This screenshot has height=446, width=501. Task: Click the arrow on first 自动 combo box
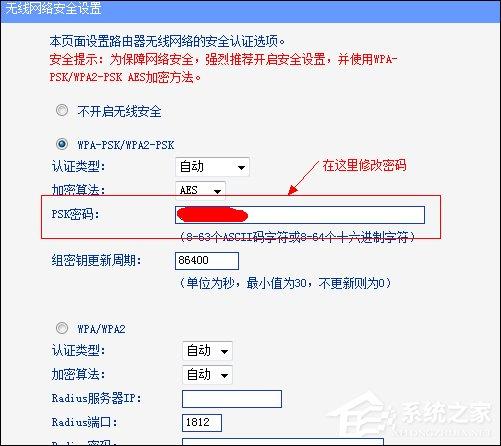241,167
